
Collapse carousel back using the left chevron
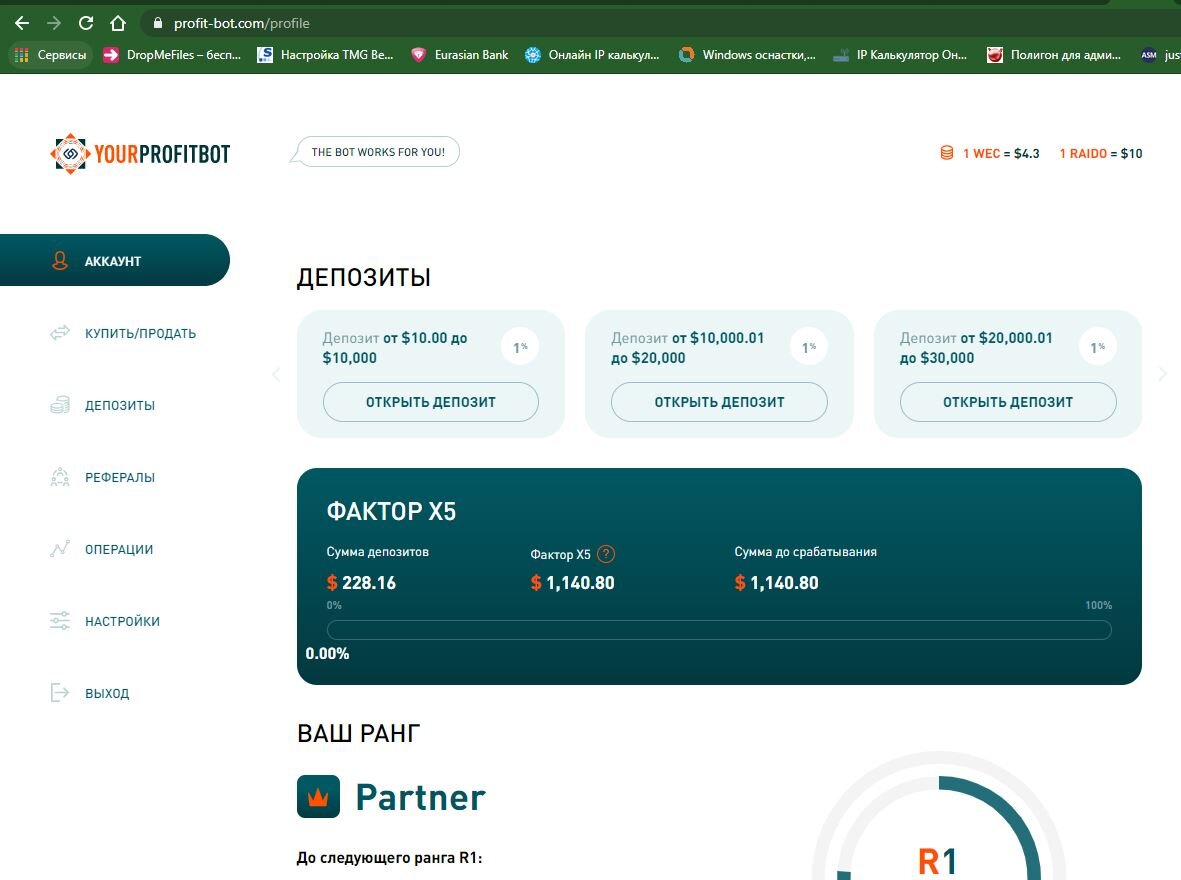[277, 373]
